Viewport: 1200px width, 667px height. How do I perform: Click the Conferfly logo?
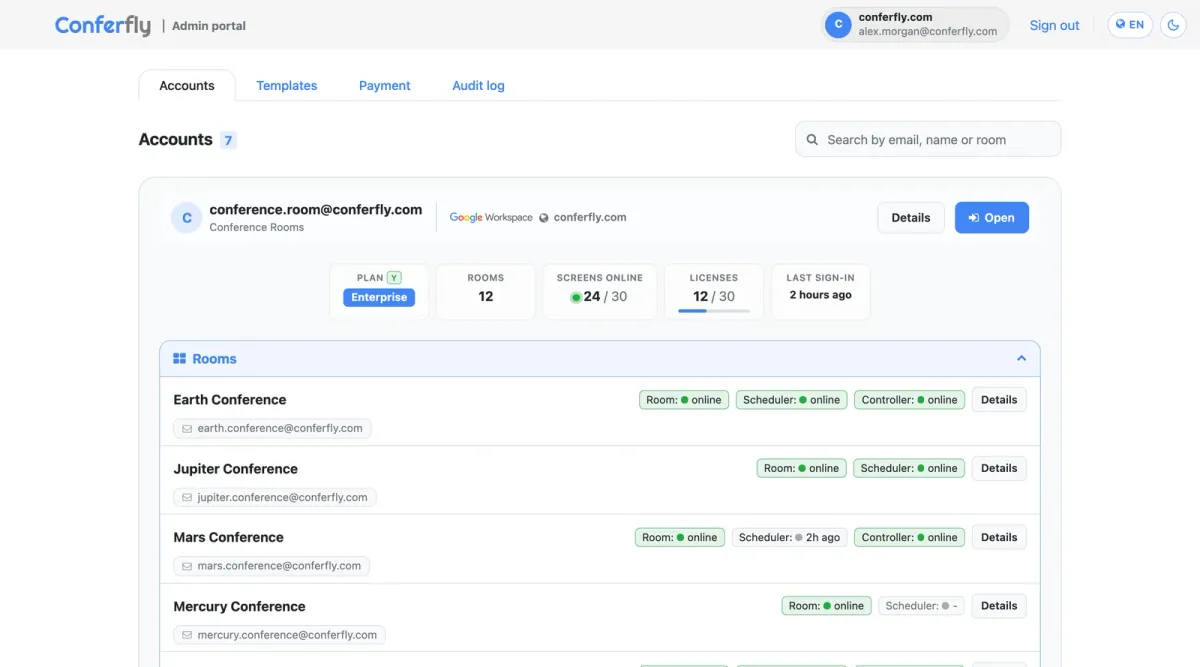coord(103,25)
